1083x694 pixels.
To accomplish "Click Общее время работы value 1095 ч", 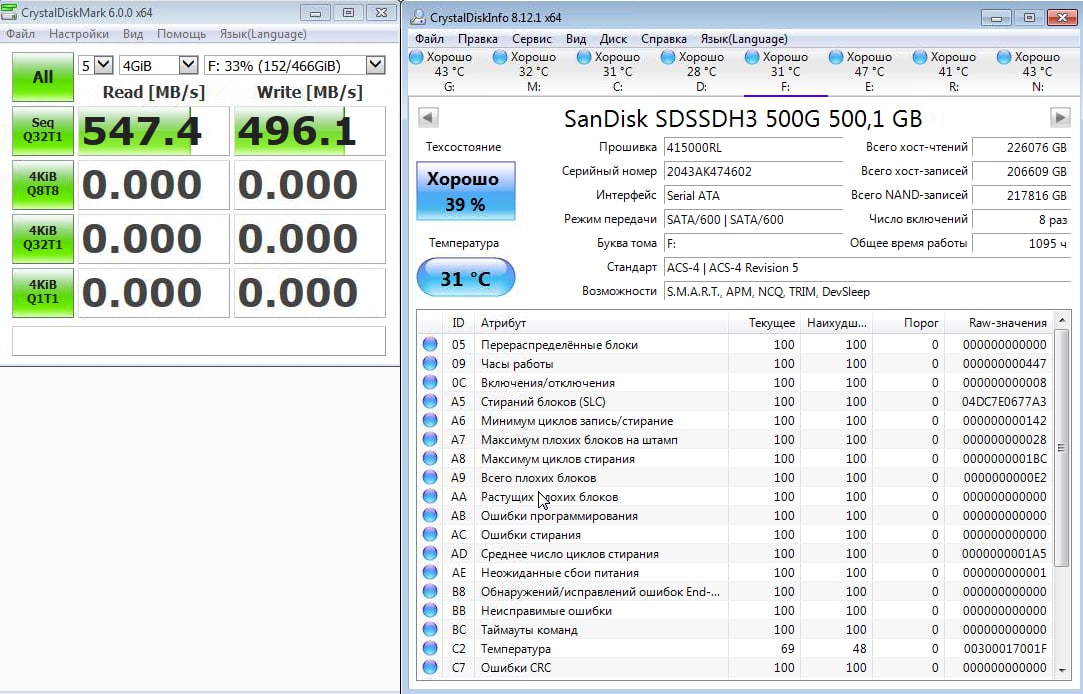I will tap(1021, 243).
